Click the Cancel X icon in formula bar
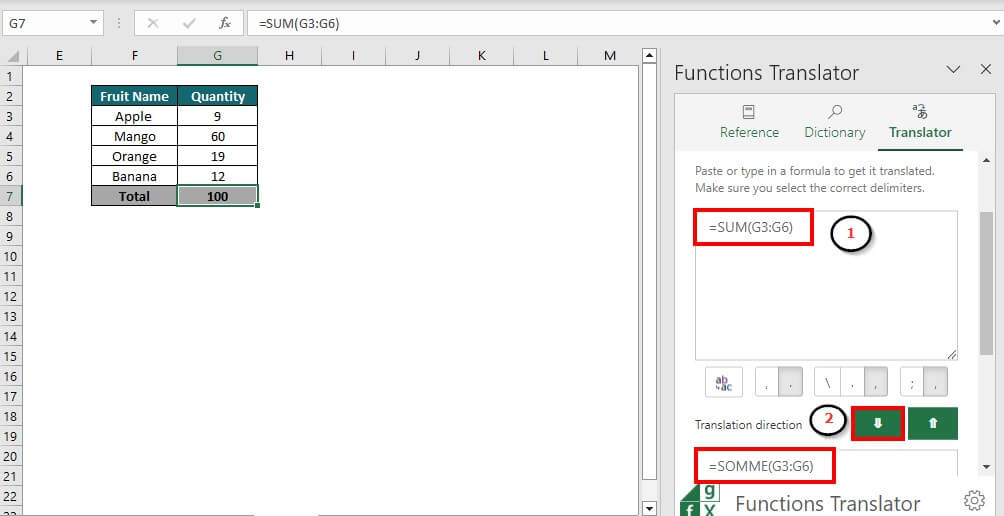Screen dimensions: 1004x516 click(x=152, y=24)
